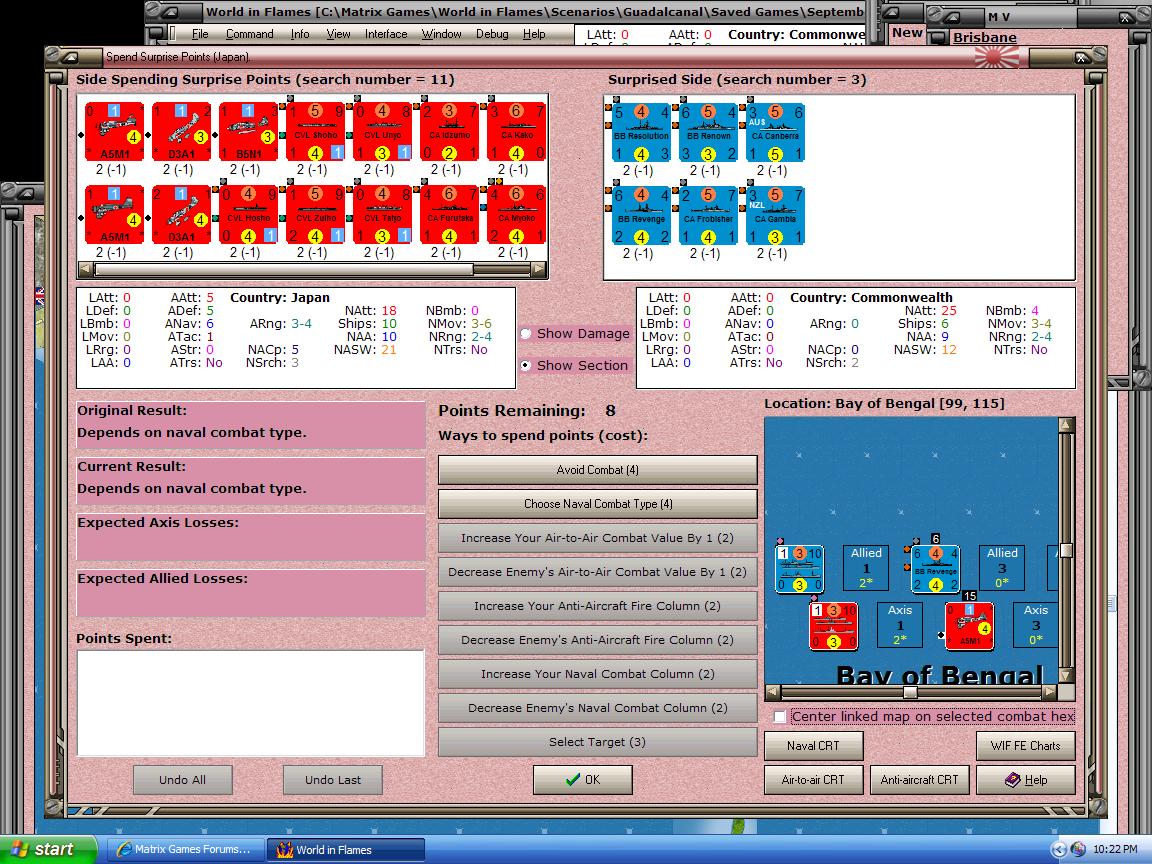
Task: Open the WIF FE Charts
Action: click(x=1026, y=746)
